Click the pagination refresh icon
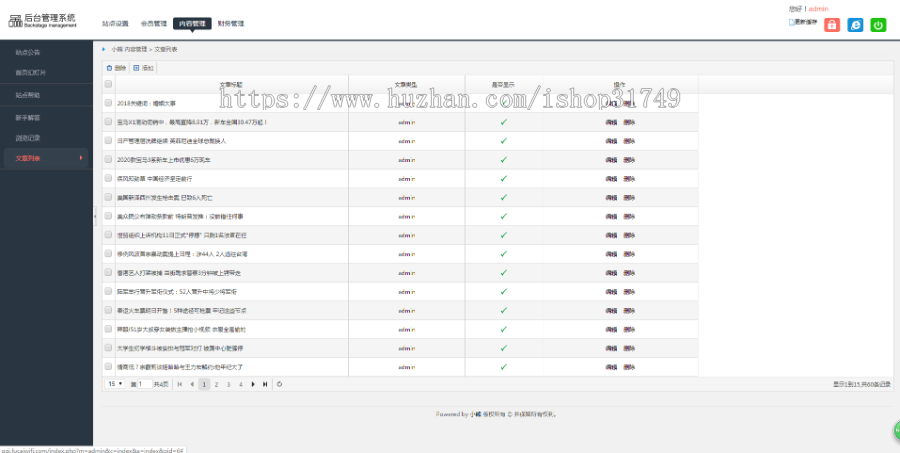The width and height of the screenshot is (900, 453). pos(280,384)
